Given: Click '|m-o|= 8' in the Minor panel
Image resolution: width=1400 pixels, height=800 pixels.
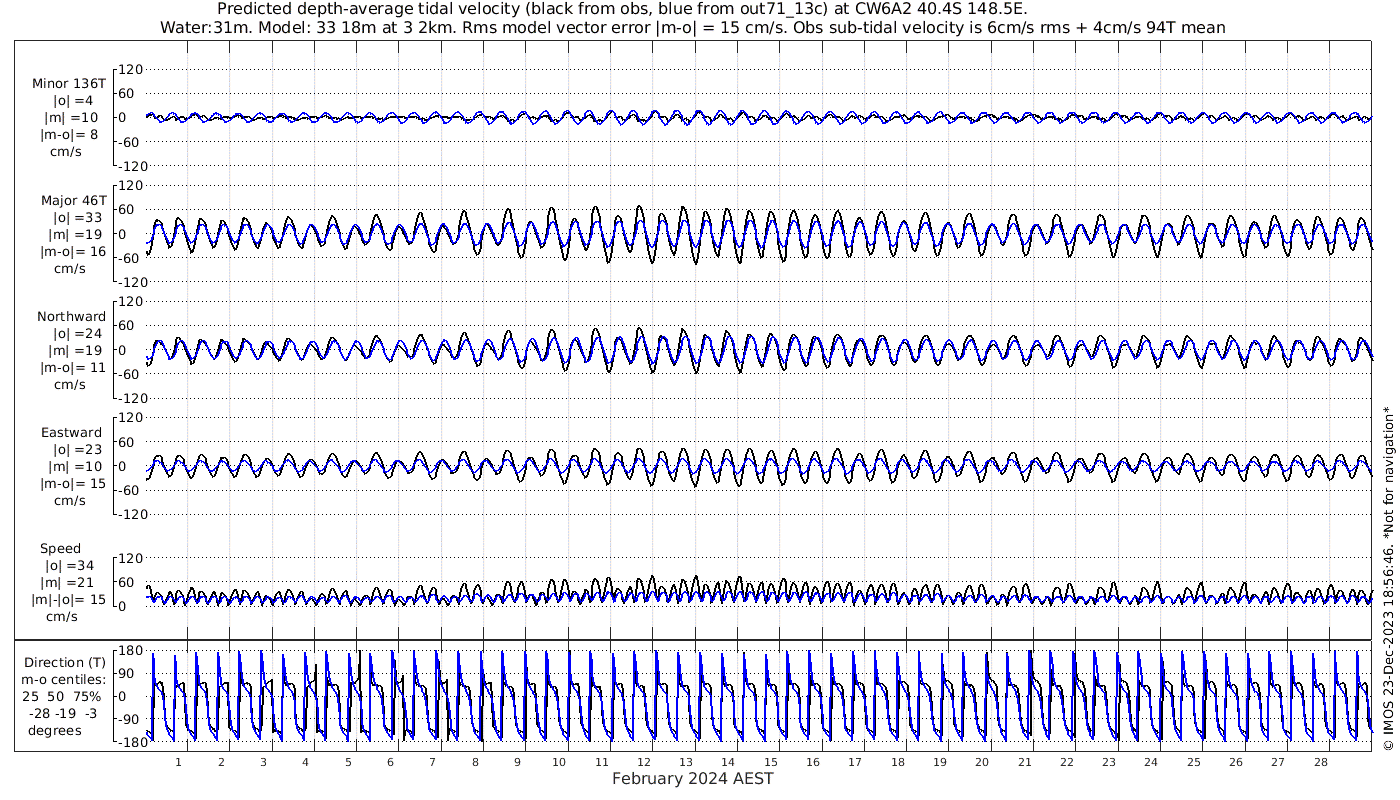Looking at the screenshot, I should tap(69, 135).
